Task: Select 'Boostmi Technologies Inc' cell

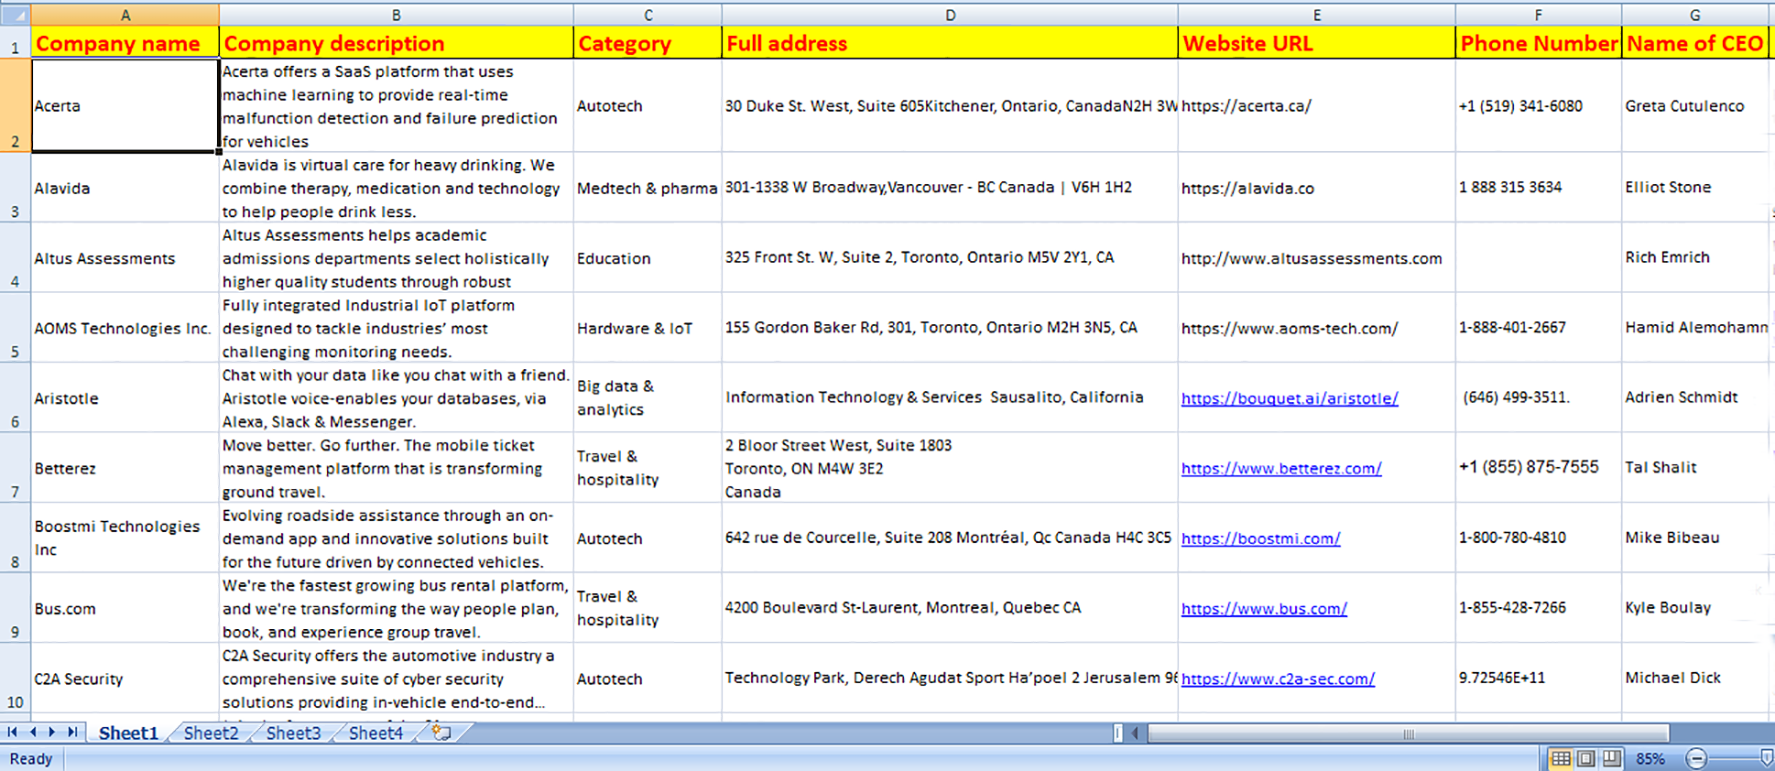Action: click(x=125, y=537)
